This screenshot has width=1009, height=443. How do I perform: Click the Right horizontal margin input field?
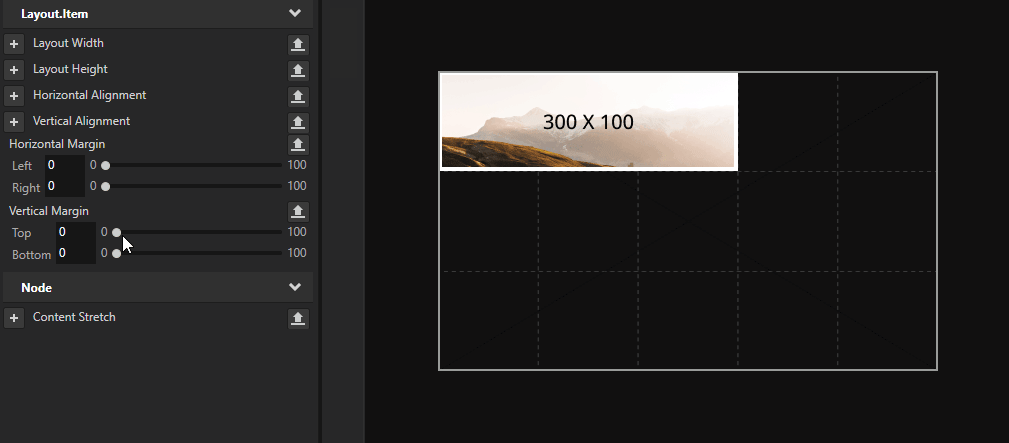pos(63,186)
